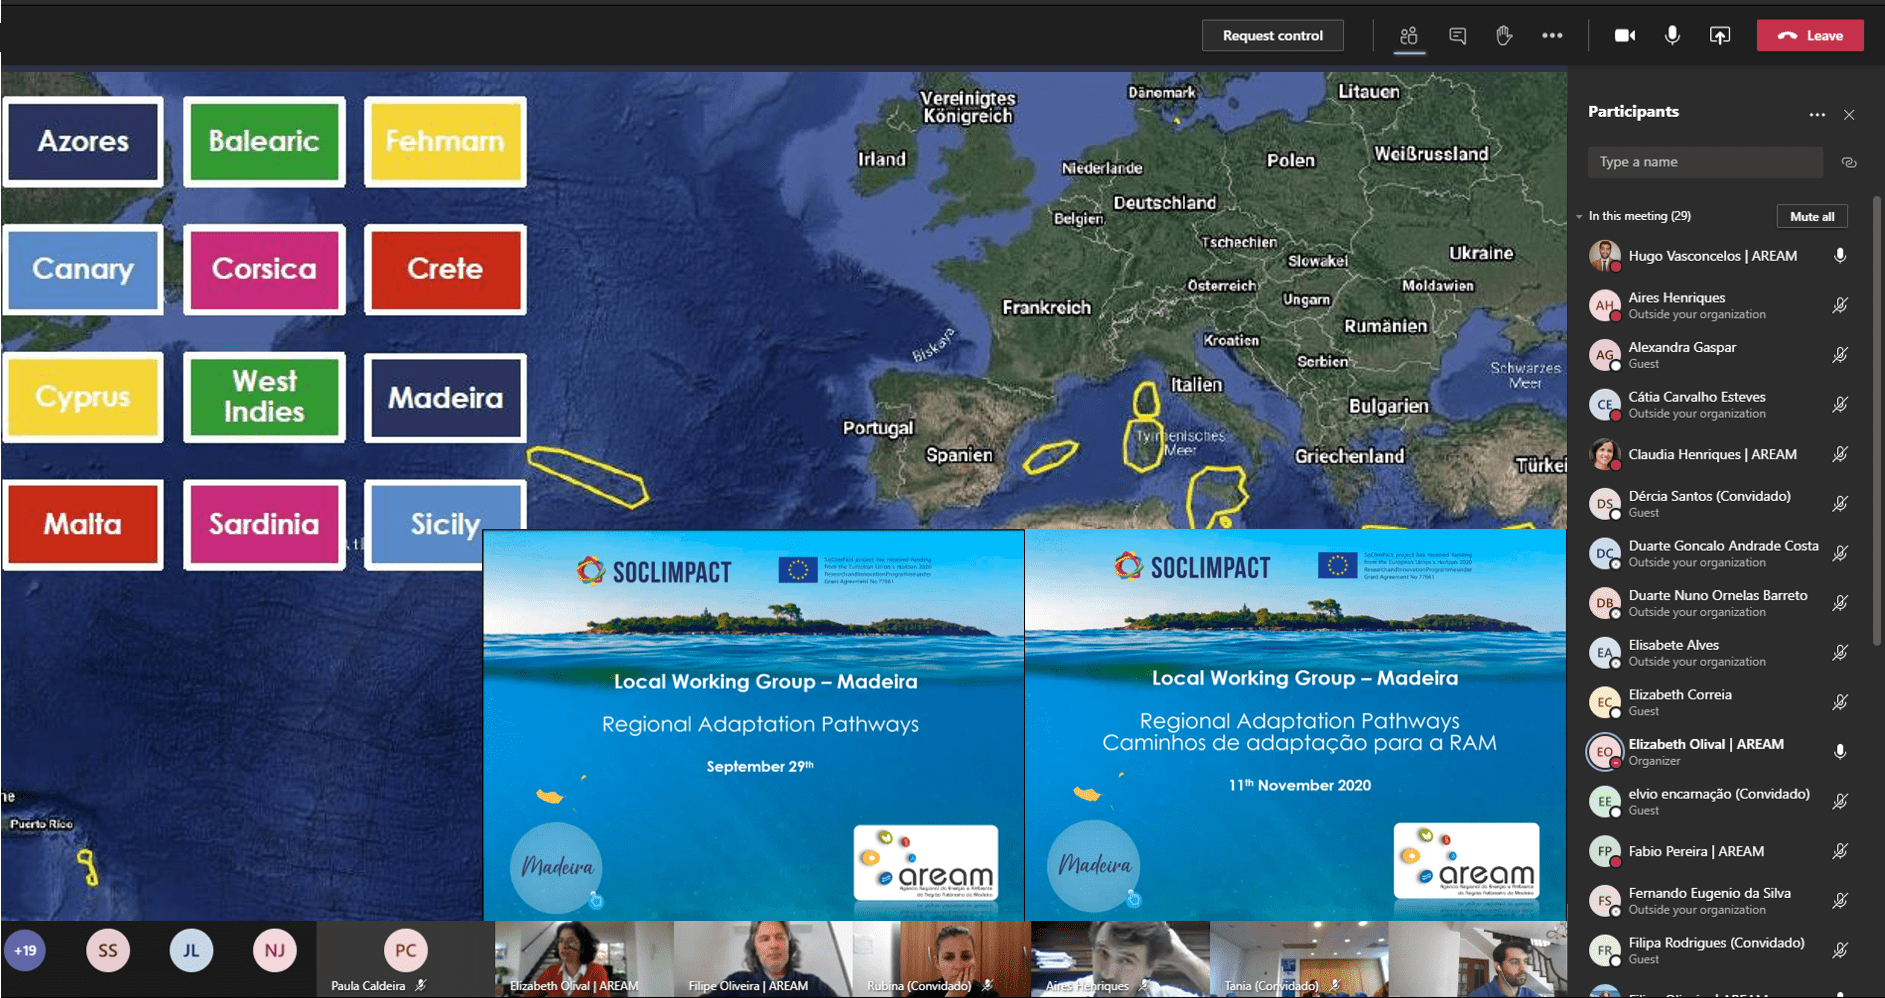Image resolution: width=1885 pixels, height=998 pixels.
Task: Click the 'Type a name' search field
Action: coord(1704,162)
